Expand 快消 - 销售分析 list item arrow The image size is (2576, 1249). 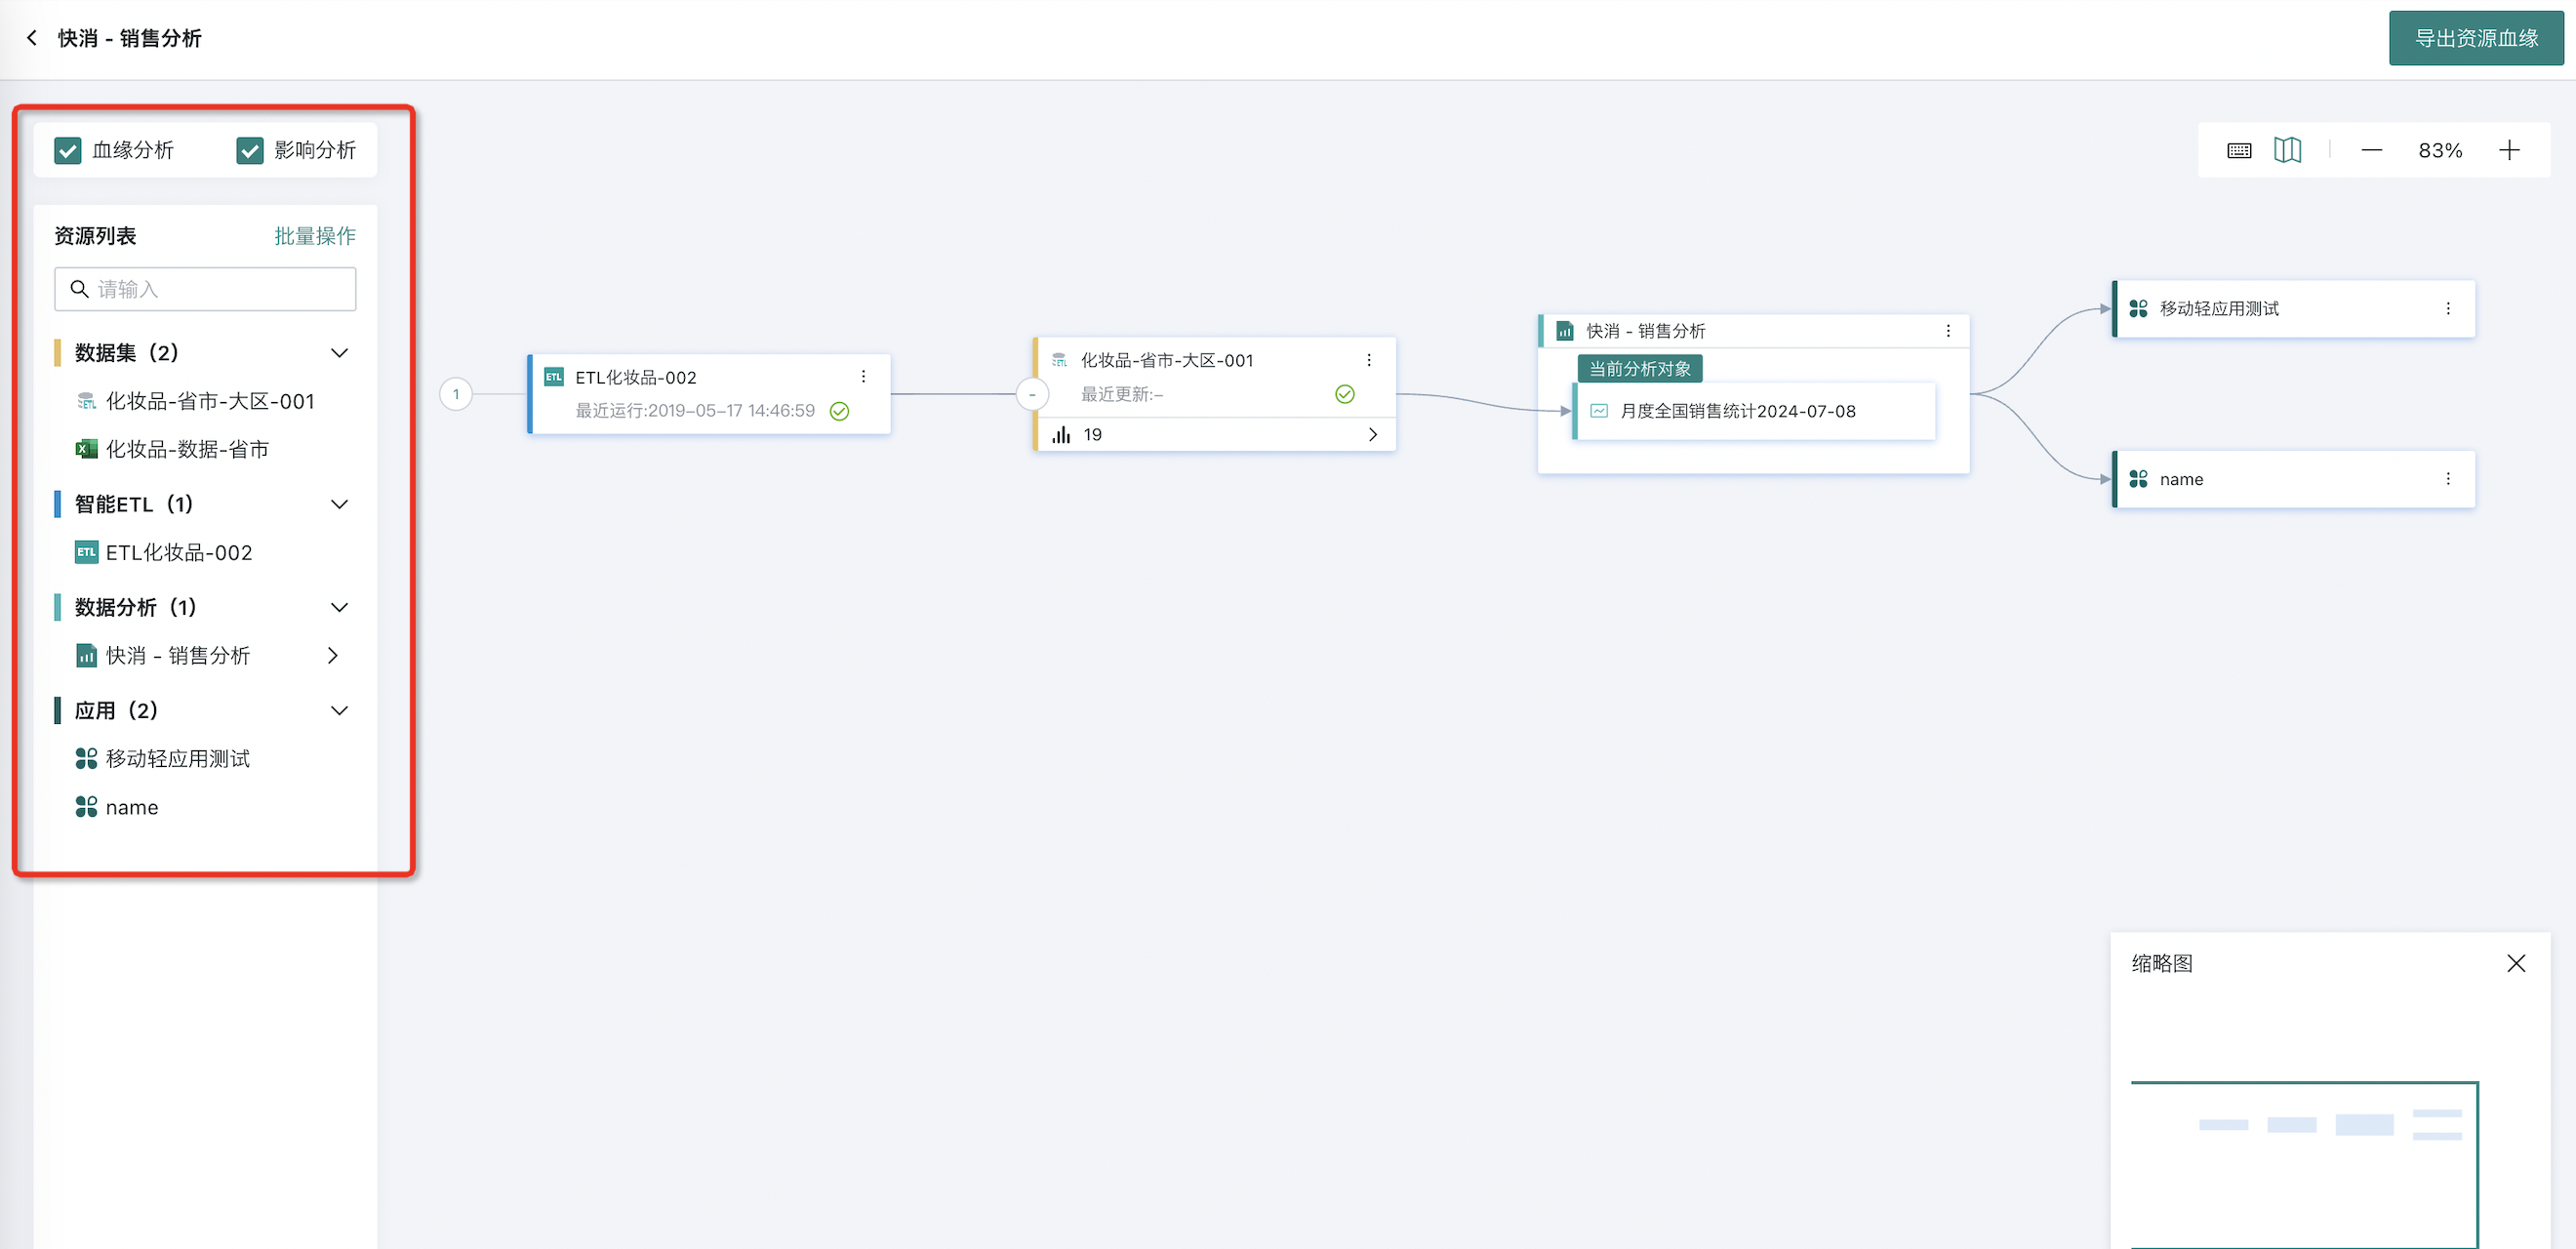tap(333, 655)
